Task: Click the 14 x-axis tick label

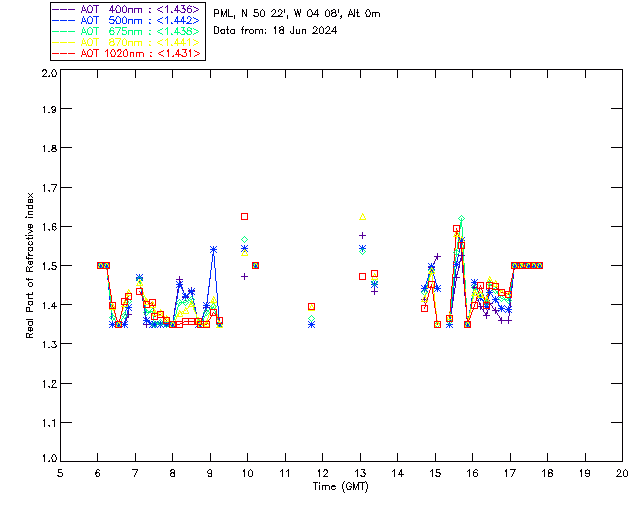Action: click(398, 473)
